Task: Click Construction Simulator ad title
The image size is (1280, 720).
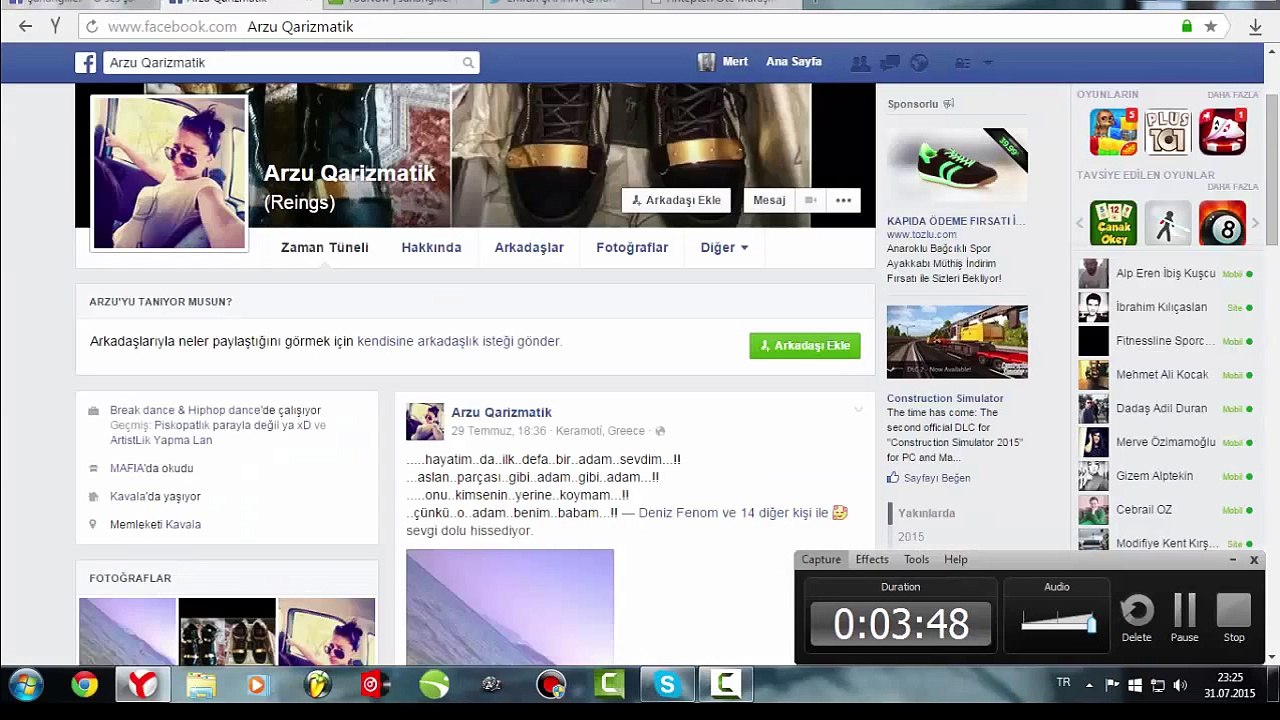Action: point(945,398)
